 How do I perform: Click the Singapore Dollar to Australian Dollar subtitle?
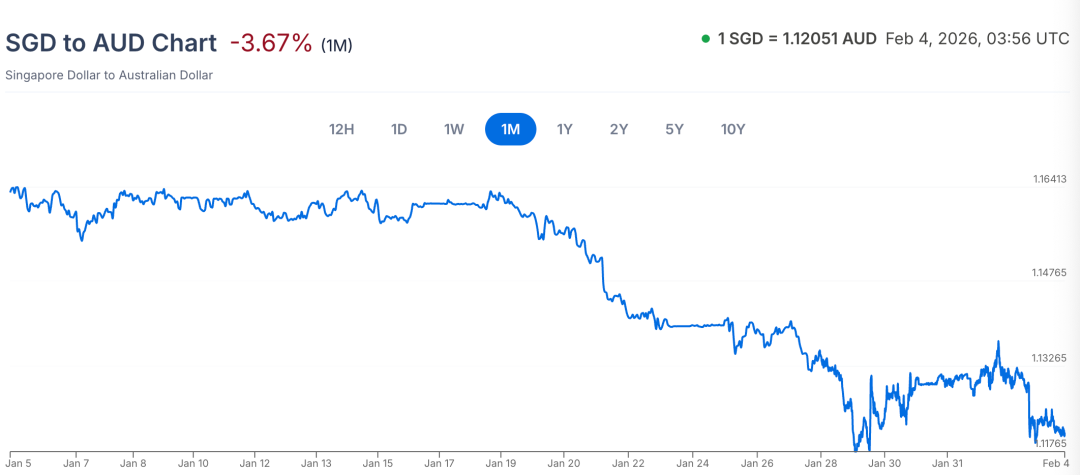coord(109,75)
